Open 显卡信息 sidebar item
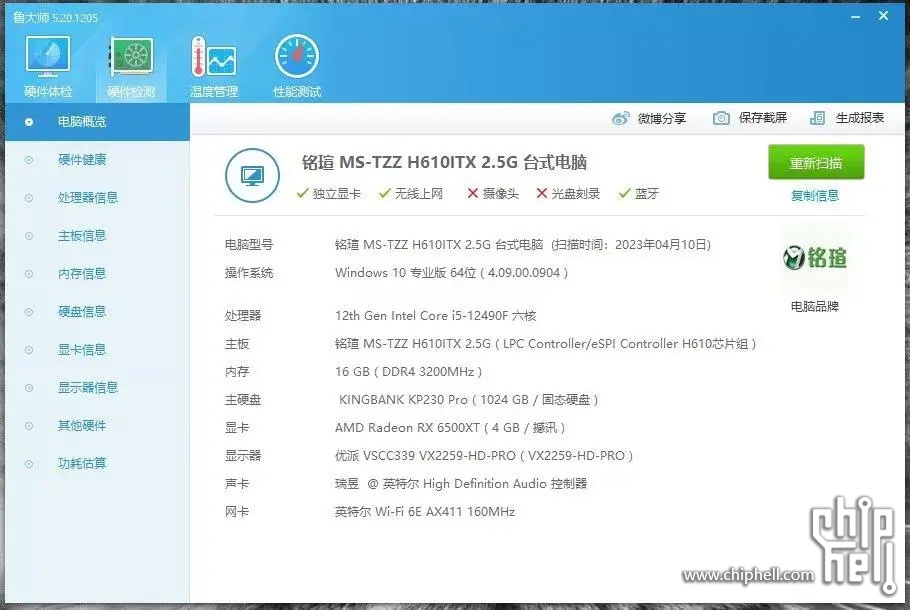This screenshot has height=610, width=910. point(82,349)
